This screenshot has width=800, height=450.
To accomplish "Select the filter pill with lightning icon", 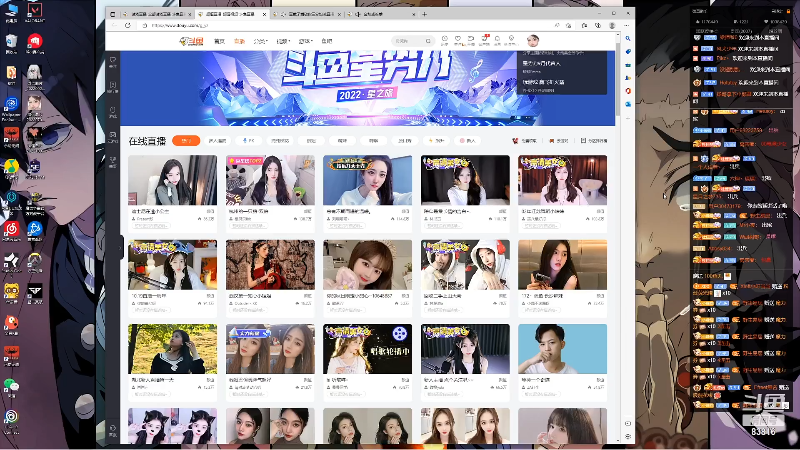I will click(436, 140).
